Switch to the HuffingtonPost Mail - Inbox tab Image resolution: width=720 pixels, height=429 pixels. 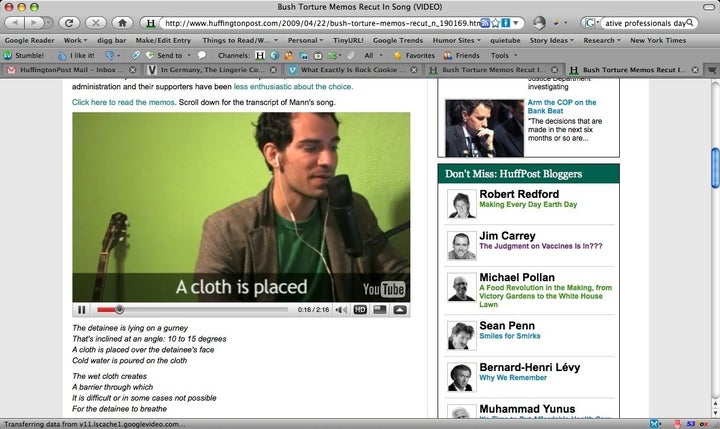[x=72, y=70]
